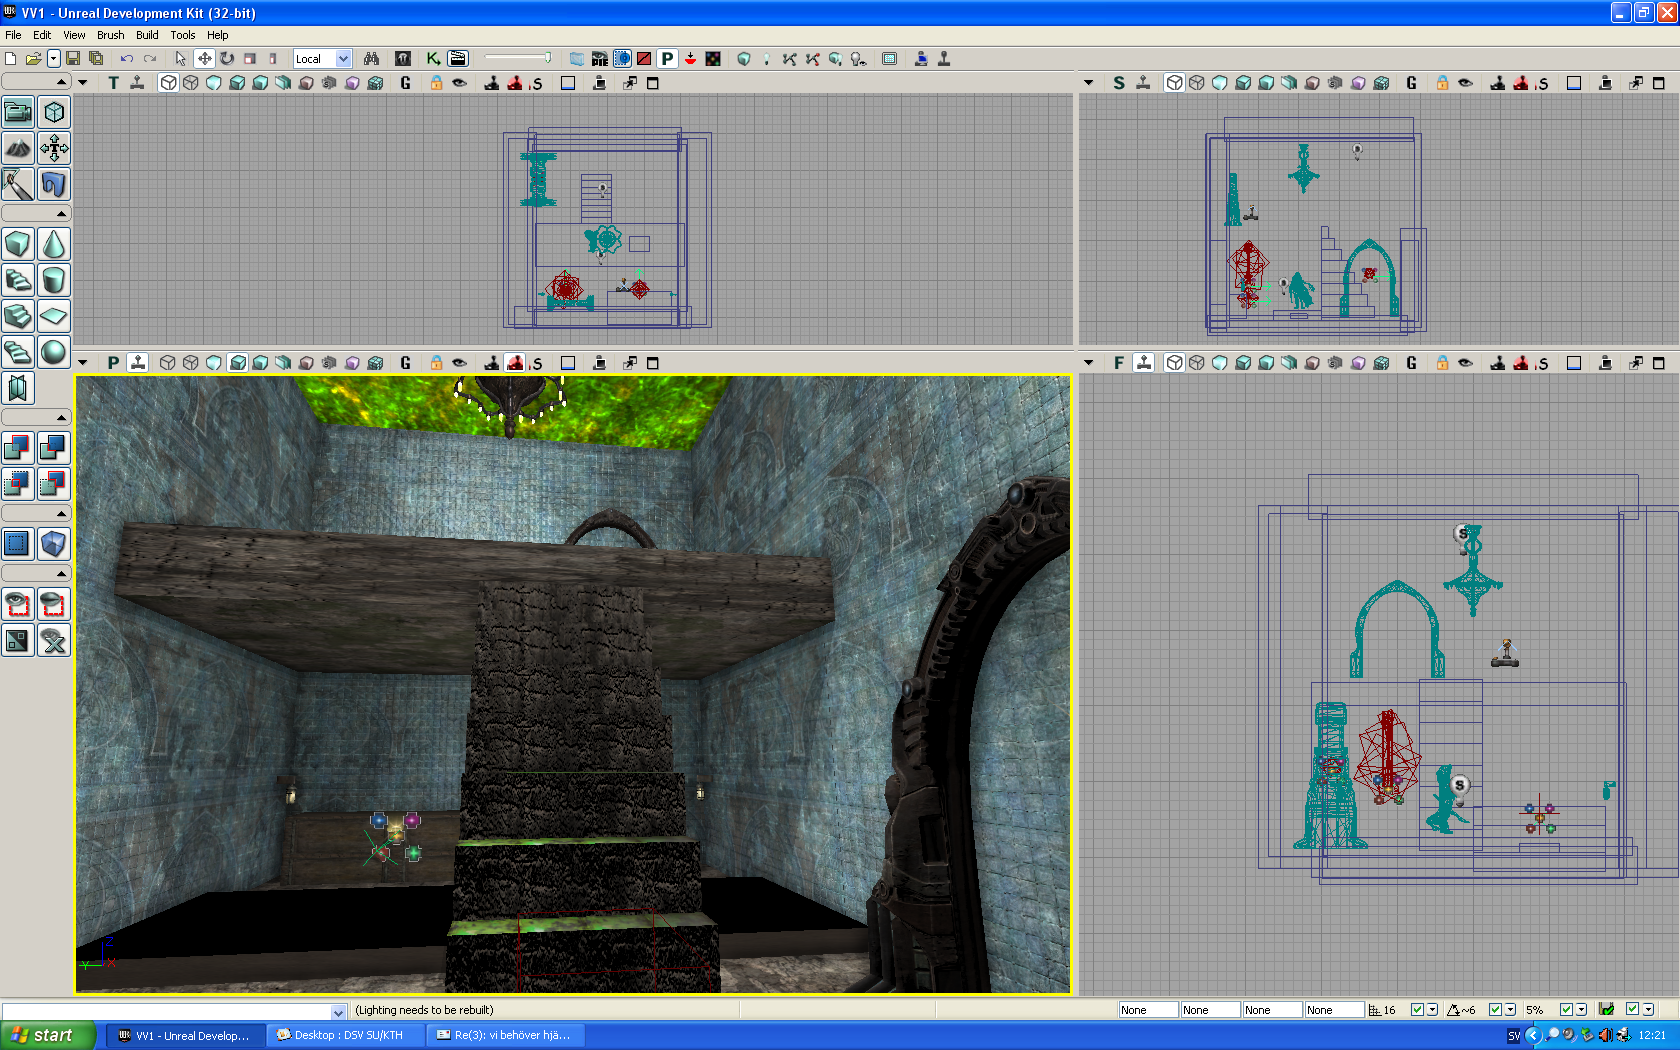Create a Sheet builder brush

click(x=54, y=316)
